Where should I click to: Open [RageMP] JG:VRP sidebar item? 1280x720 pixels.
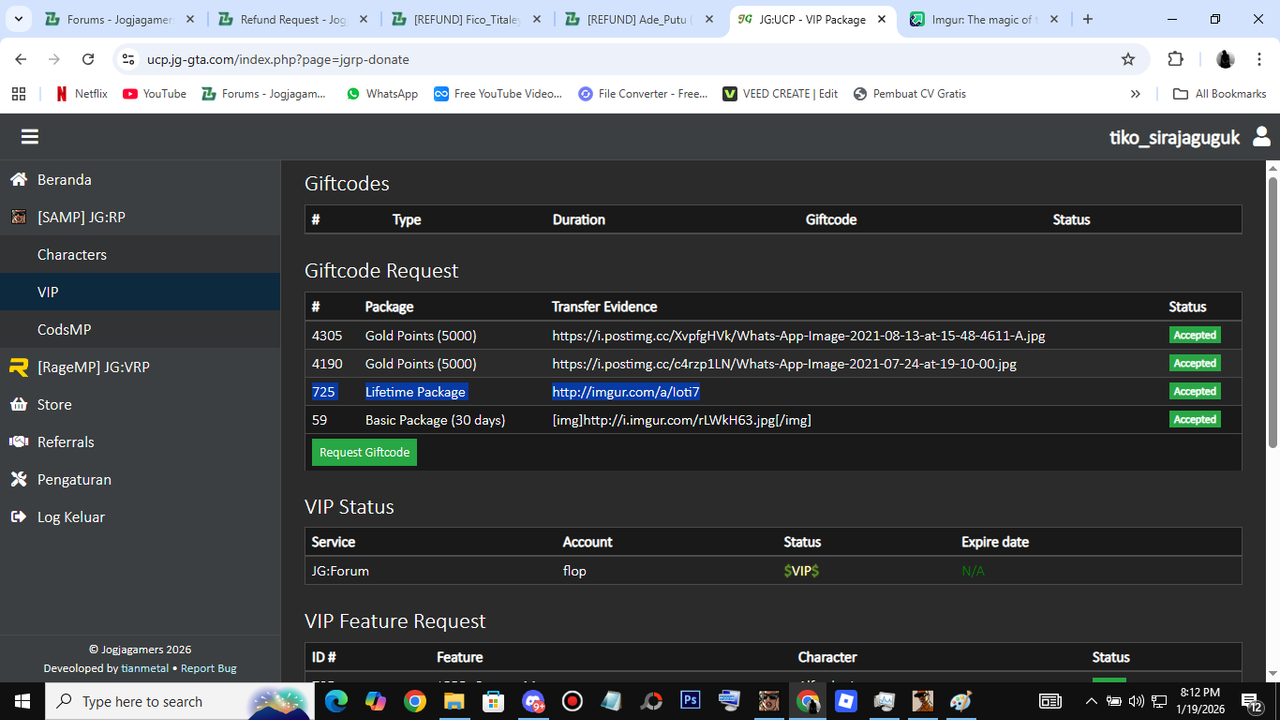point(140,367)
